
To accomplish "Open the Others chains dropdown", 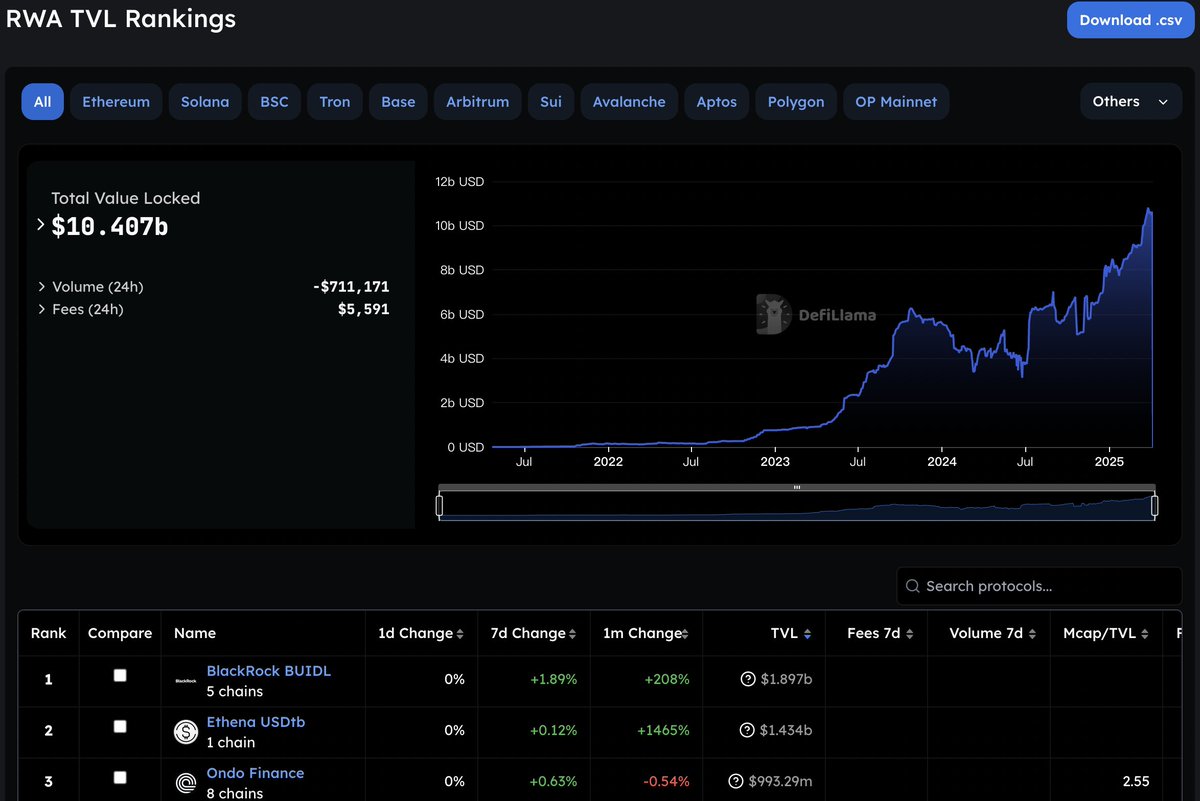I will [x=1131, y=102].
